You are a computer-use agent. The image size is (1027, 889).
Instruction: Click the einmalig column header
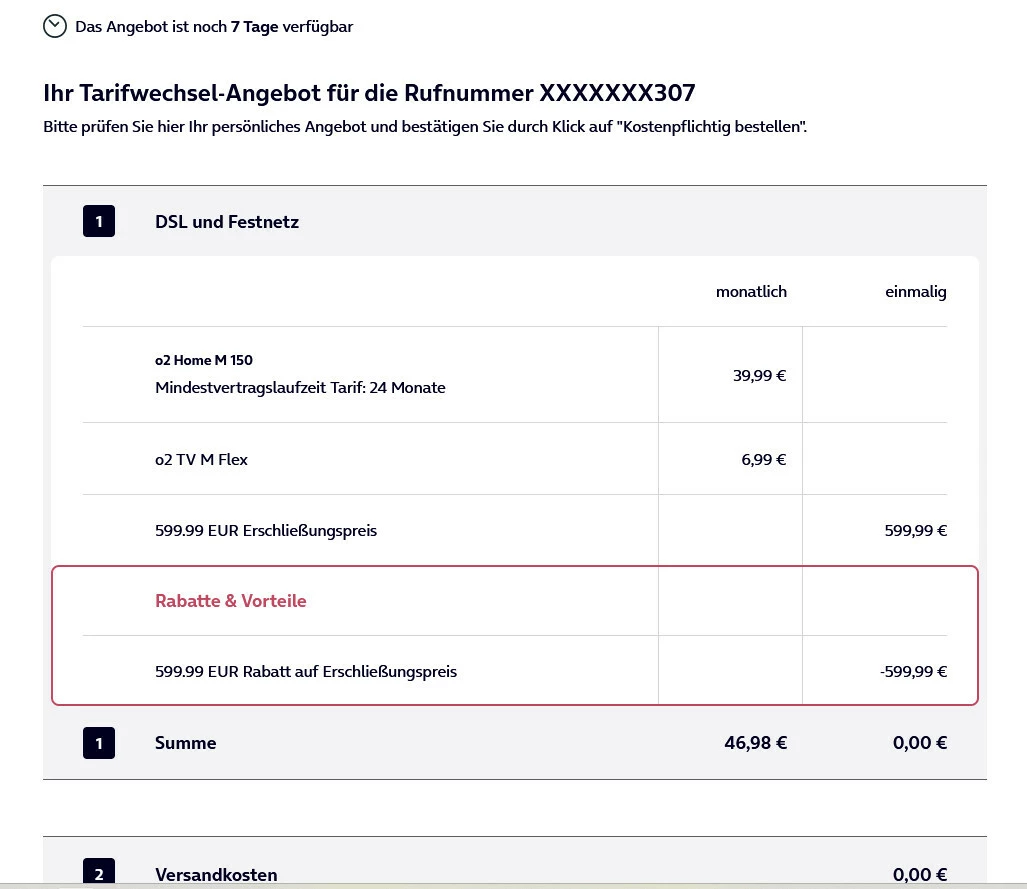pos(915,292)
